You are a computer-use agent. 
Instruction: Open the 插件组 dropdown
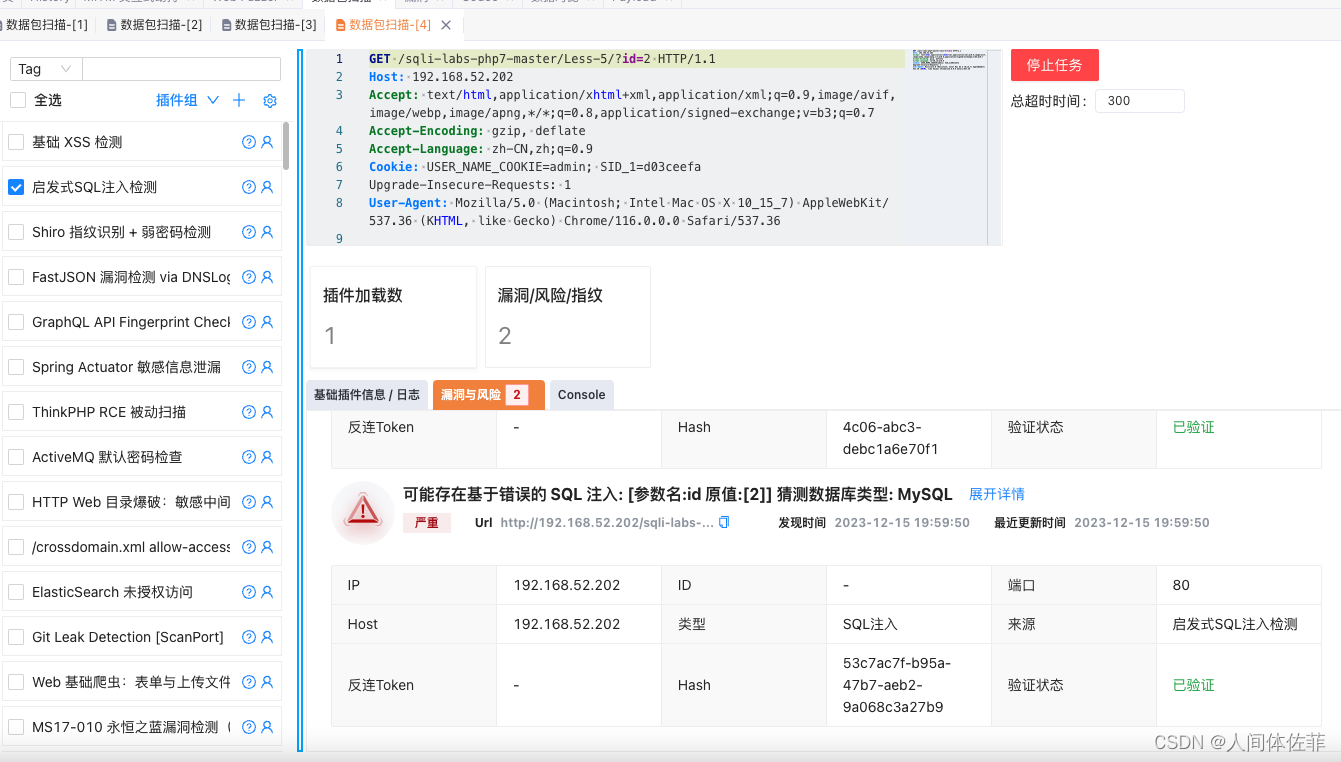(187, 100)
